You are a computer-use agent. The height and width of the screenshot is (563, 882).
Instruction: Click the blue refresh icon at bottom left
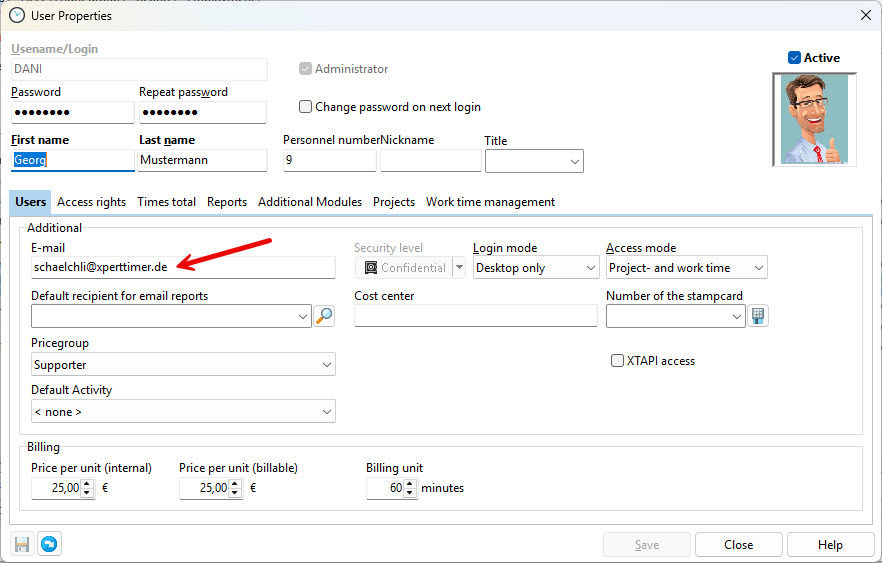pos(49,545)
